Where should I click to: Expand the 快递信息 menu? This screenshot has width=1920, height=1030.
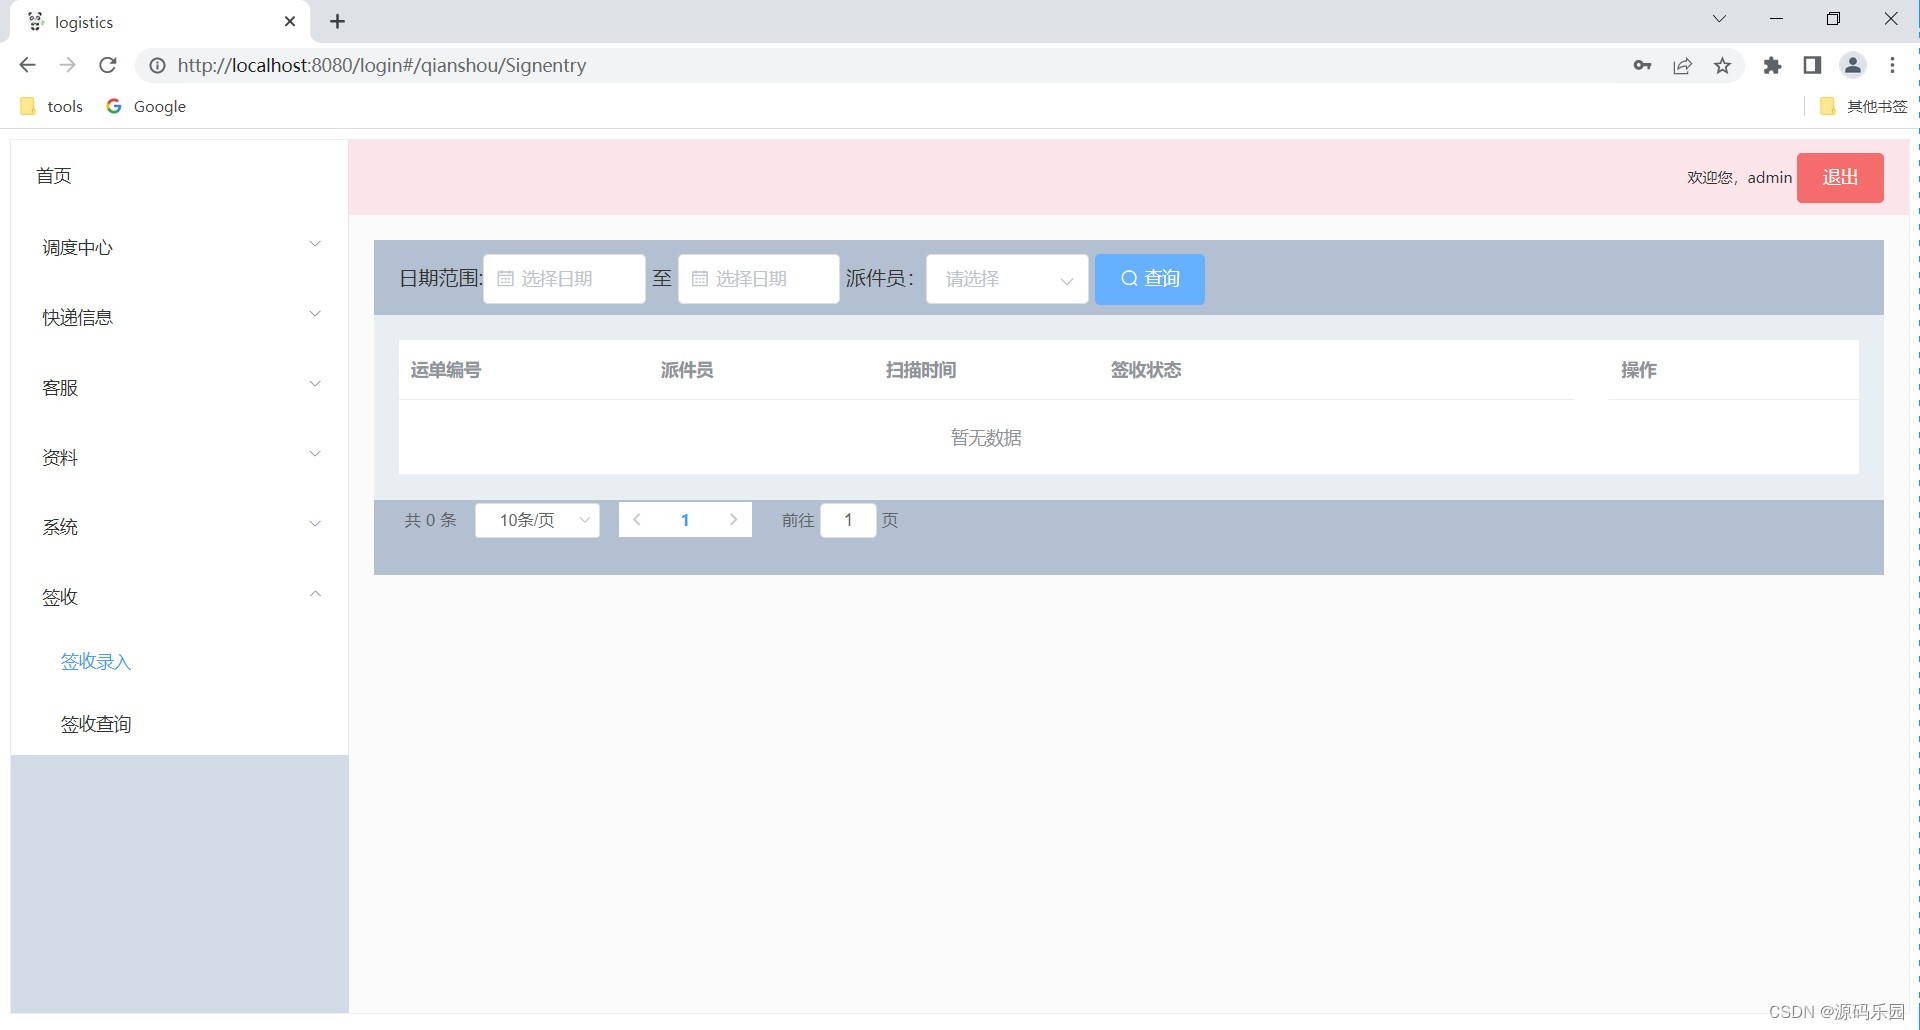[179, 317]
